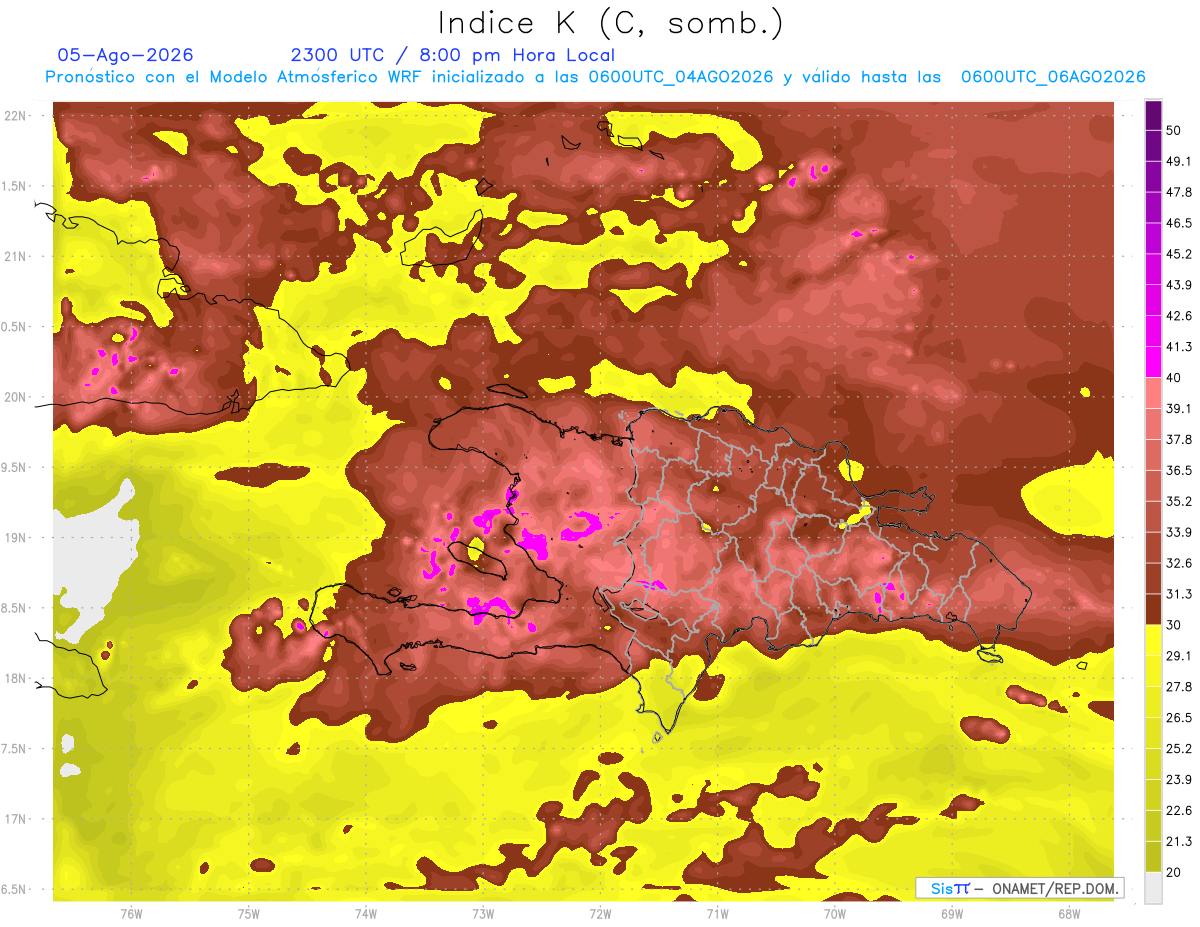Click the '19N' latitude axis label
The width and height of the screenshot is (1200, 927).
(x=16, y=538)
